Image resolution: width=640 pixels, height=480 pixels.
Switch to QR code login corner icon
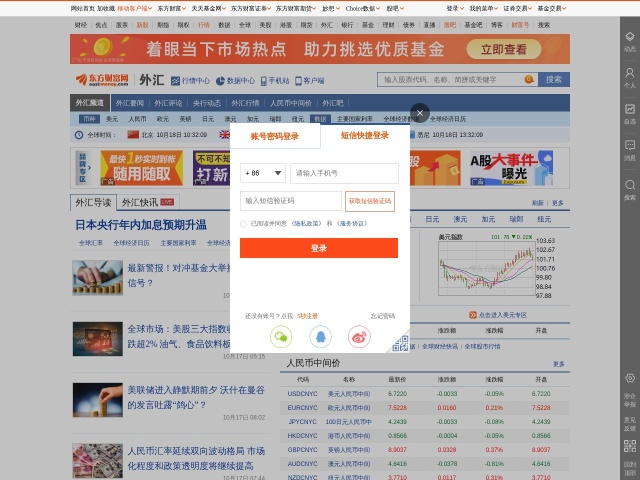tap(400, 343)
